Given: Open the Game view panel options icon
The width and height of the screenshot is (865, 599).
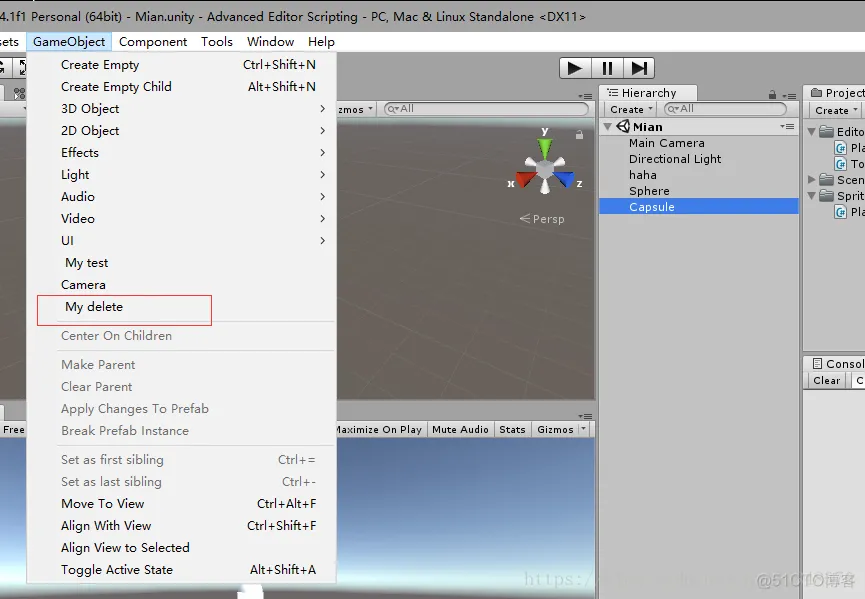Looking at the screenshot, I should click(x=585, y=416).
